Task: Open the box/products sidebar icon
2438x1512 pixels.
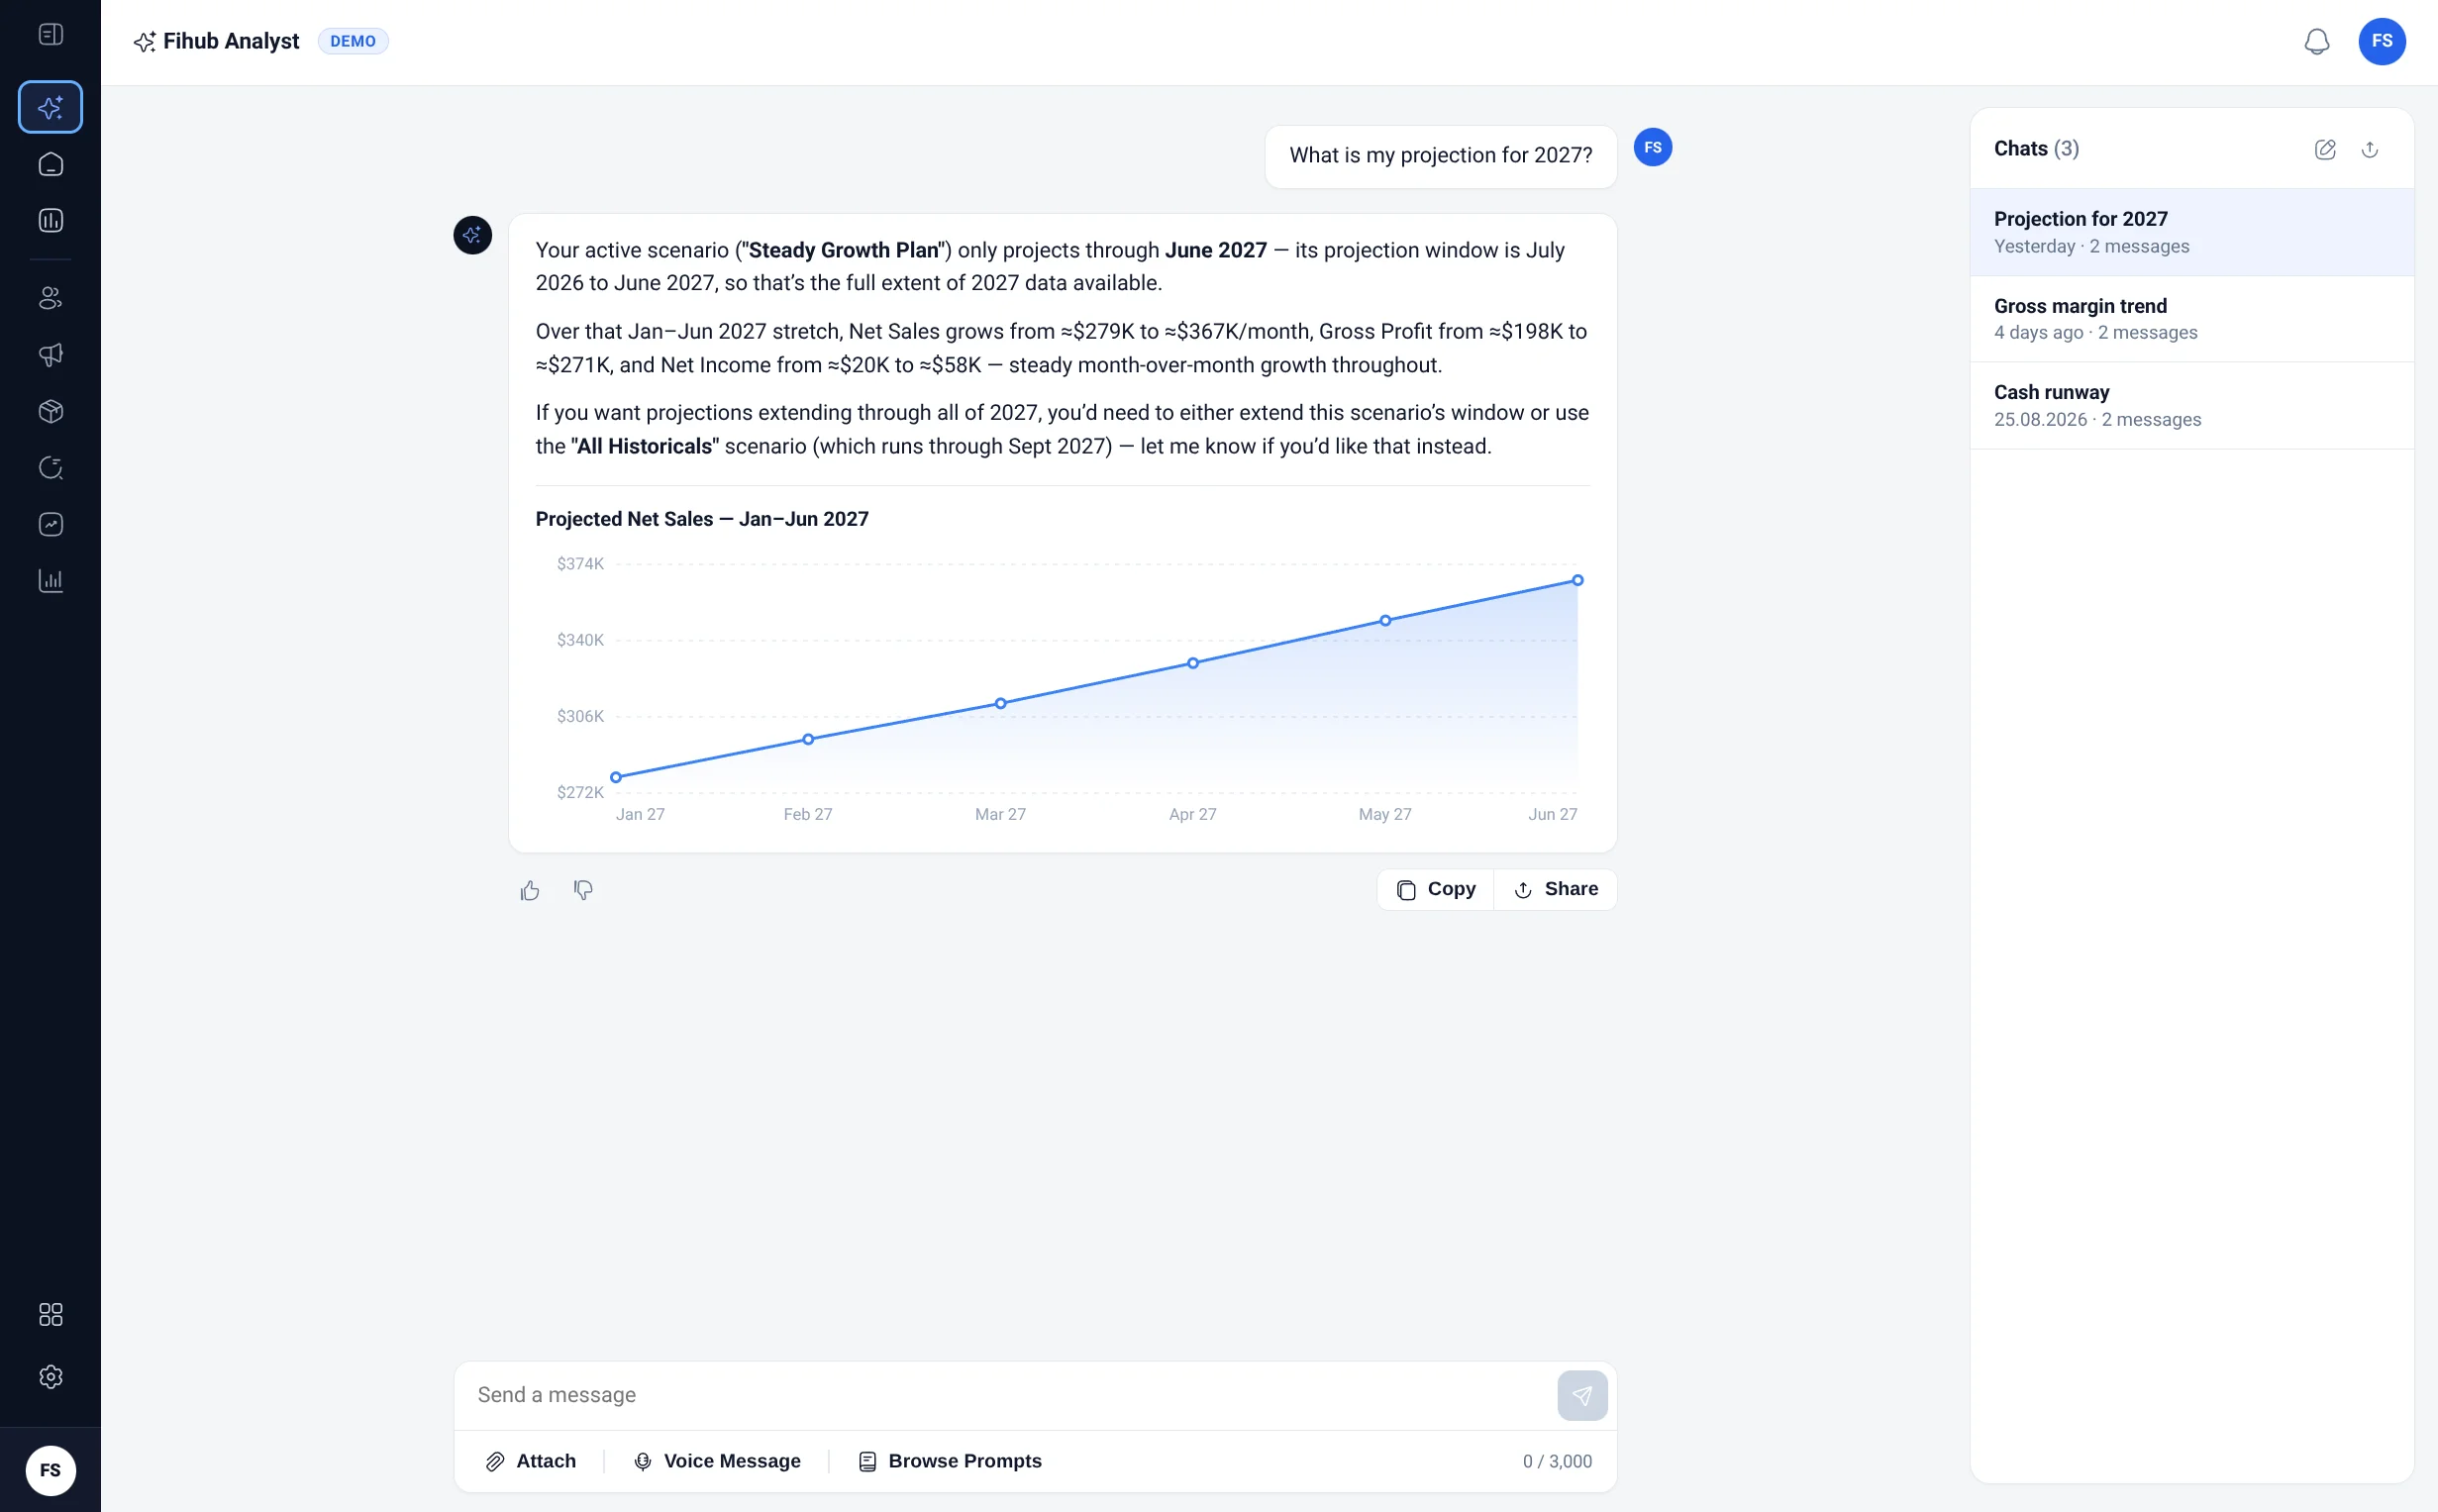Action: point(50,412)
